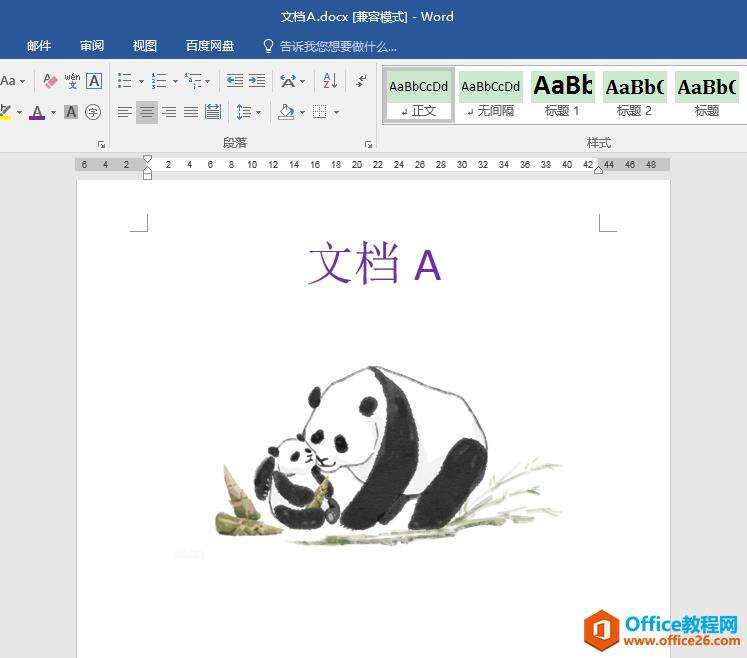Viewport: 747px width, 658px height.
Task: Open the Phonetic Guide (wén) tool
Action: coord(72,81)
